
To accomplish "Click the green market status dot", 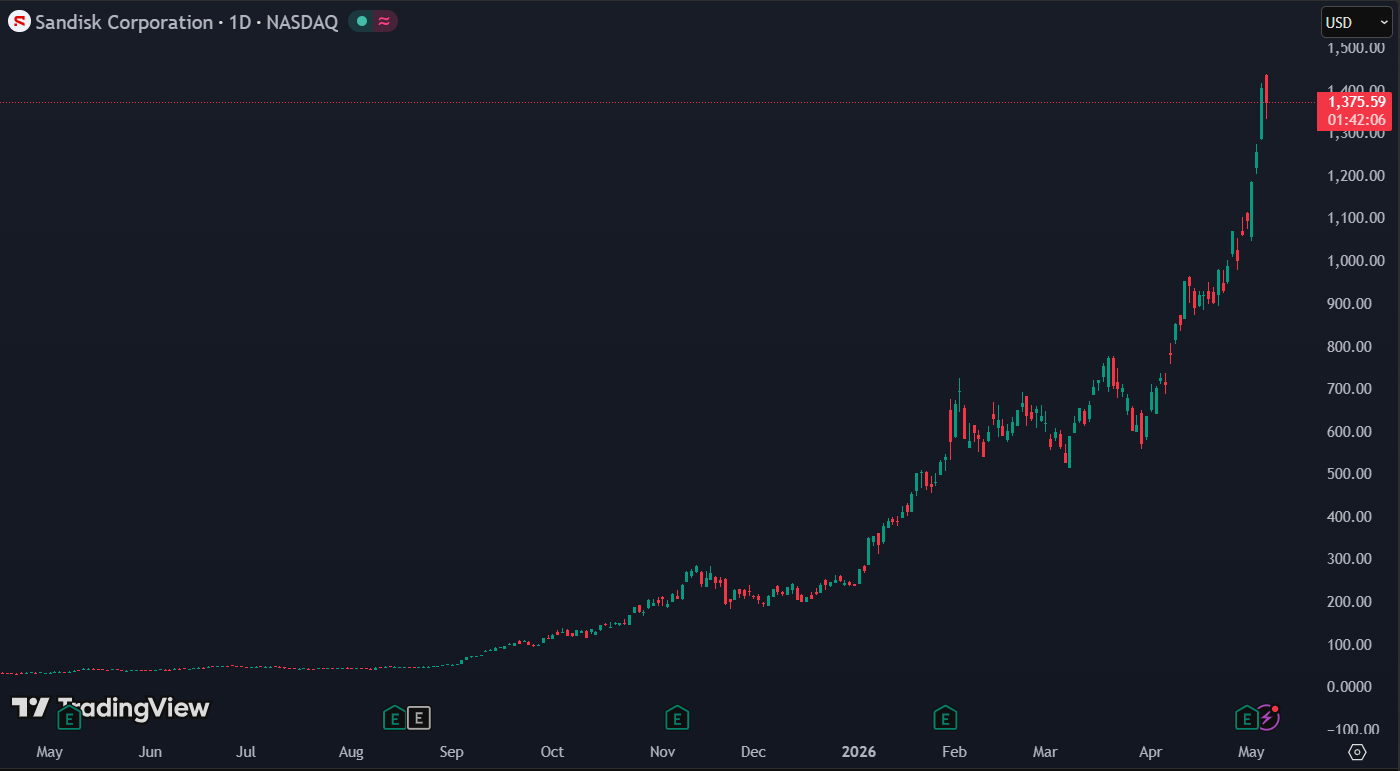I will click(362, 22).
